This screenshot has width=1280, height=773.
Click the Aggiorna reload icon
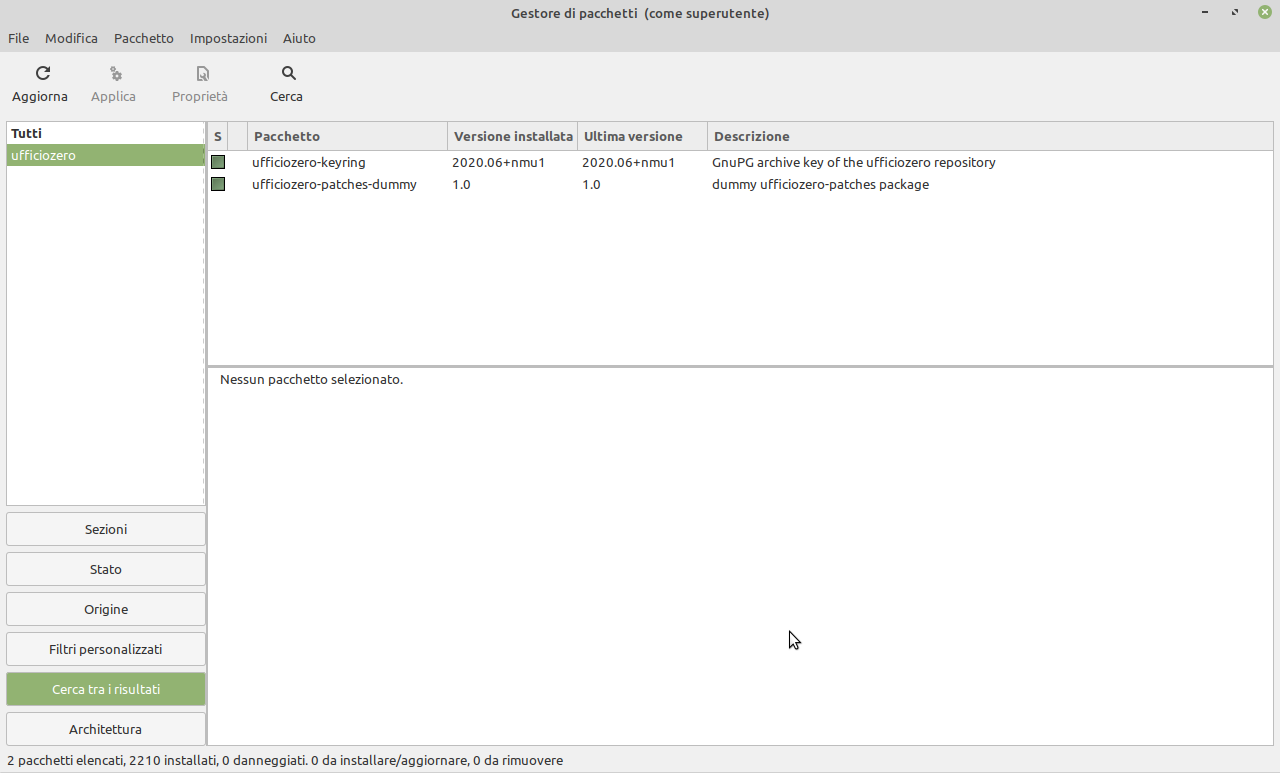(42, 73)
